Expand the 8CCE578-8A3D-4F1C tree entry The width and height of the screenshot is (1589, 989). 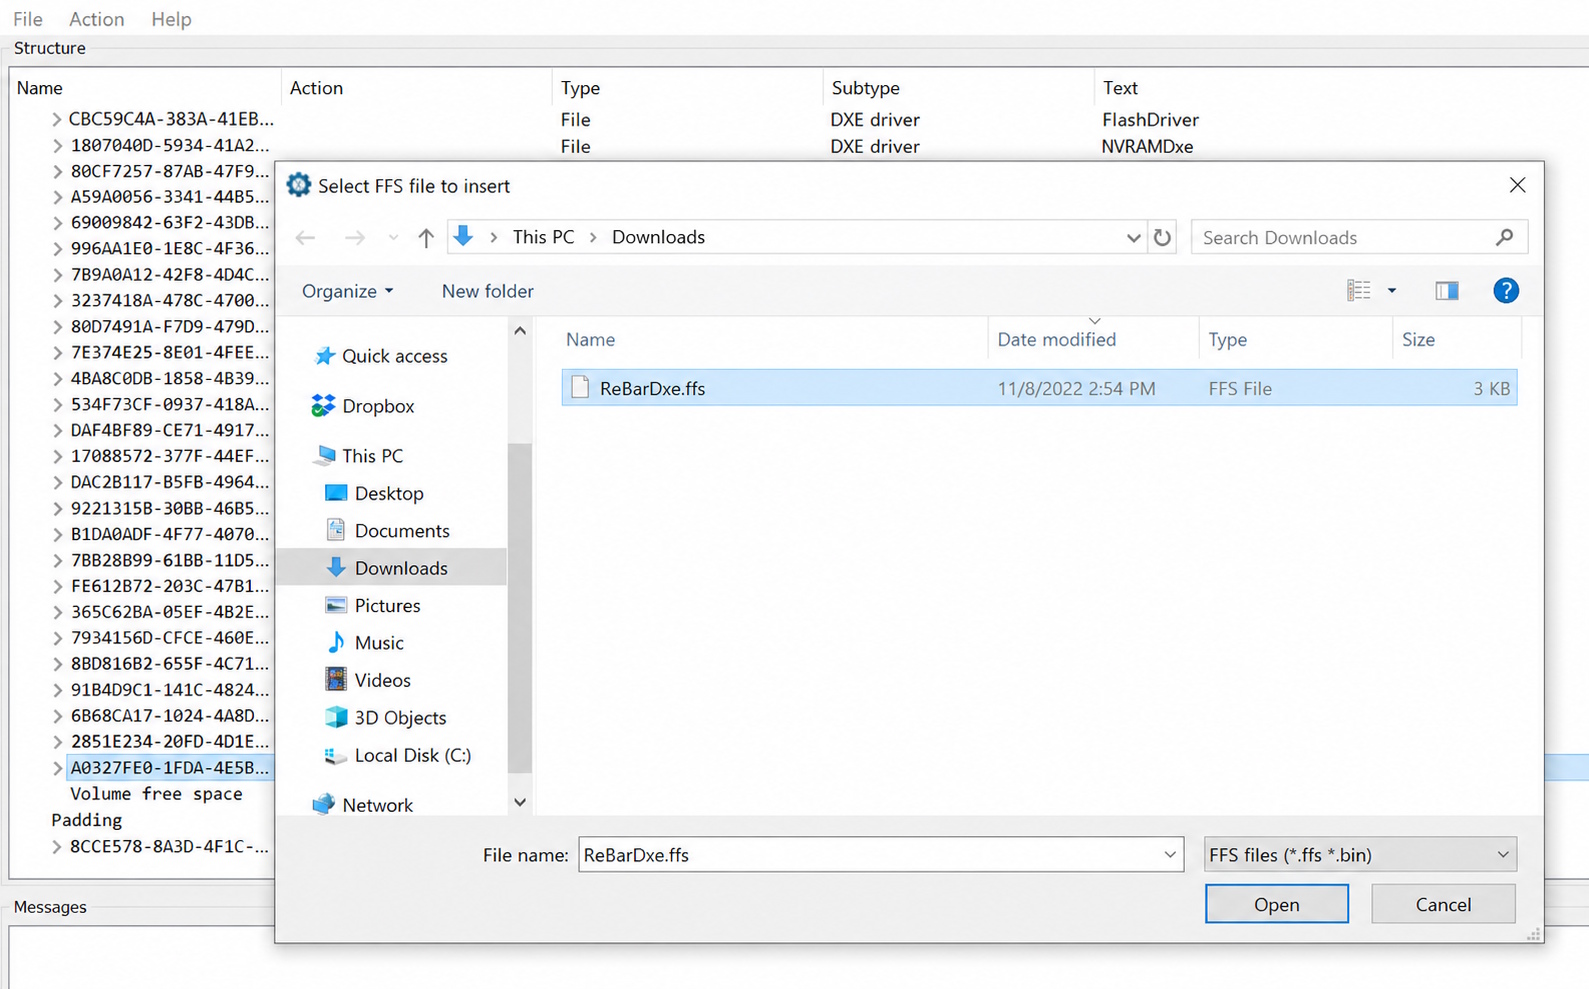[x=56, y=846]
